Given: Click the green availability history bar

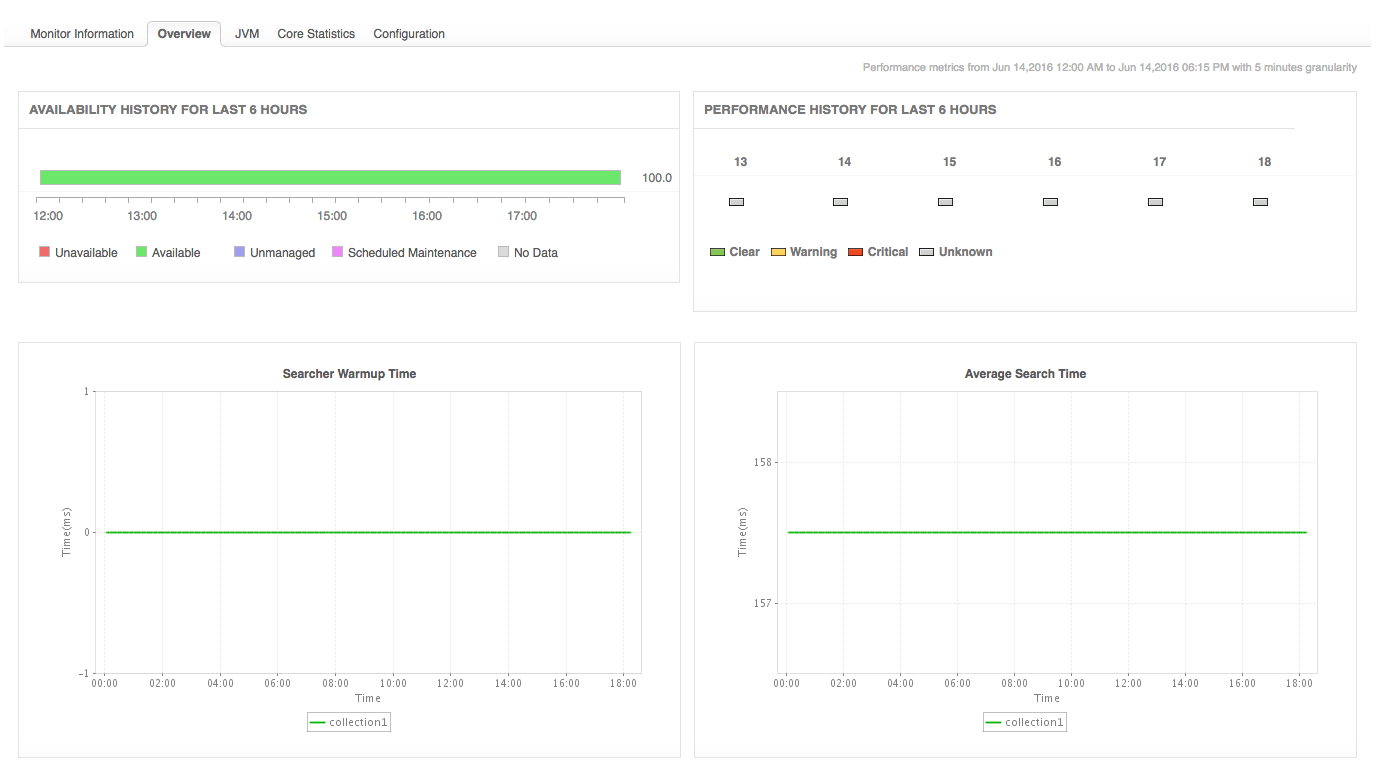Looking at the screenshot, I should (x=331, y=177).
